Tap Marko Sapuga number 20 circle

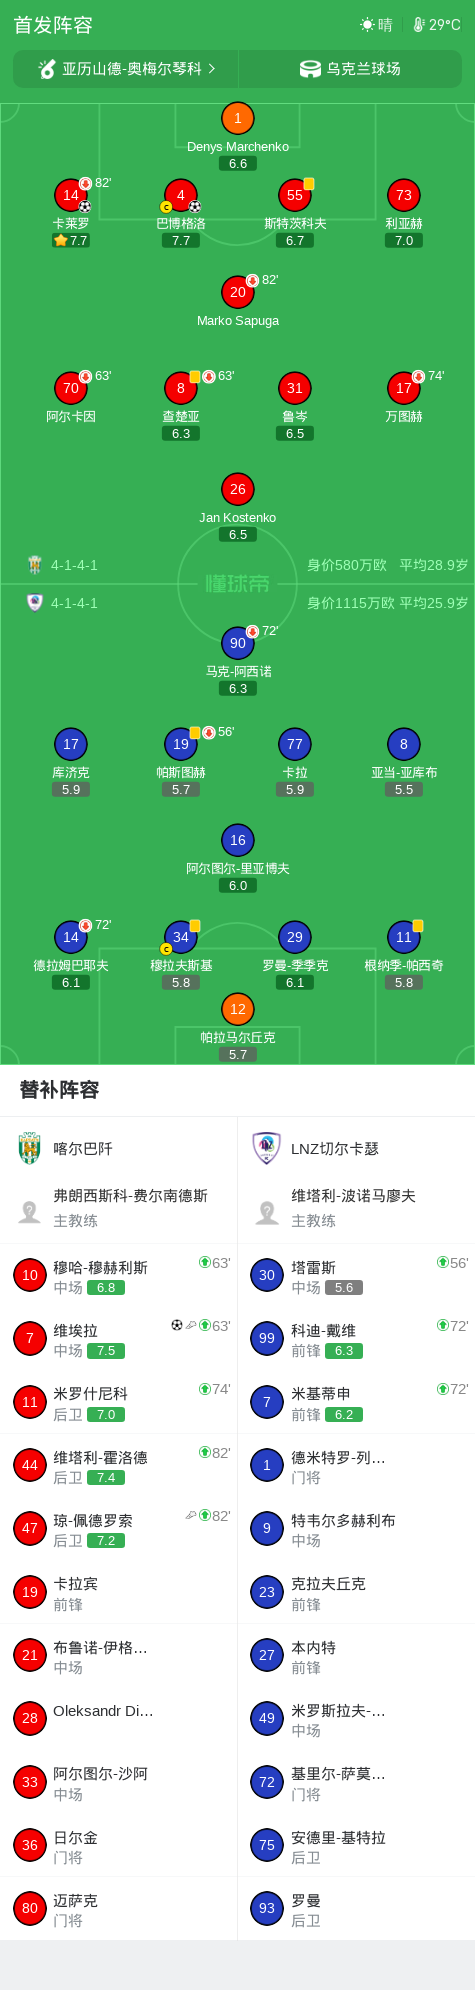coord(238,292)
